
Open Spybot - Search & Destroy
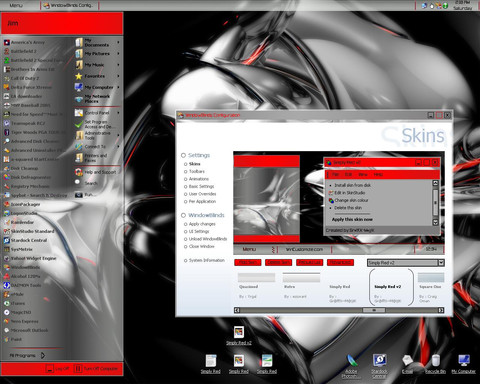tap(35, 195)
